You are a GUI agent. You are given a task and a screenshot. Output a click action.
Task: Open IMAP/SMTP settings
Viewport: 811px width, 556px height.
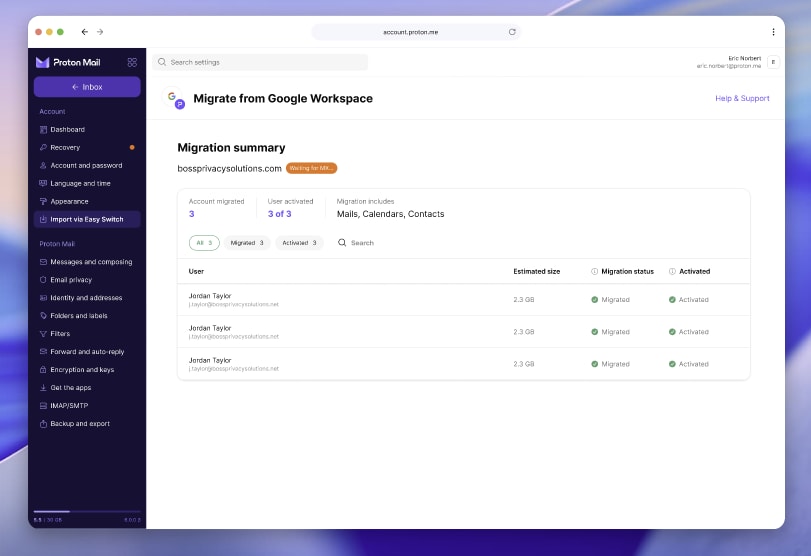click(87, 405)
